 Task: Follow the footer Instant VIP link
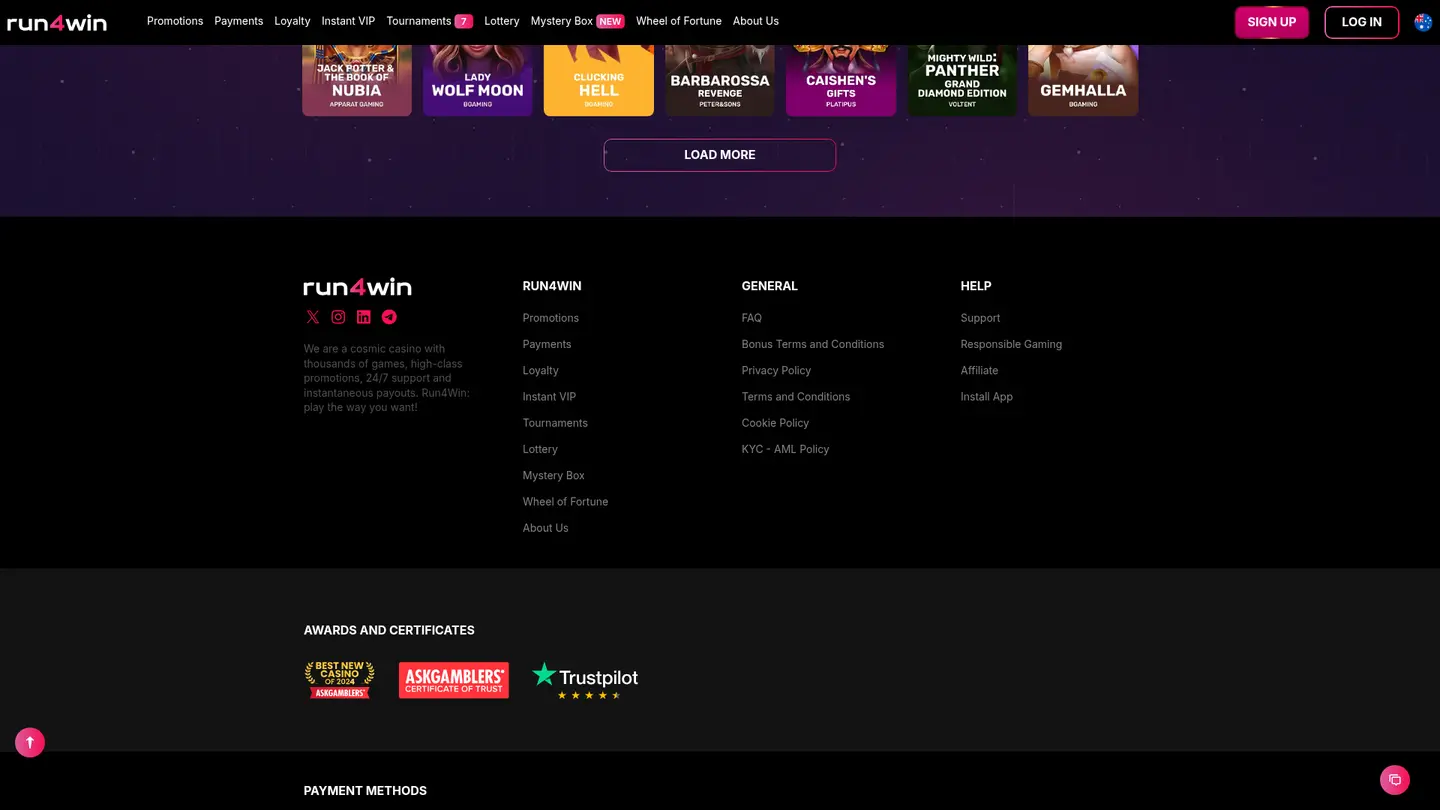pos(549,397)
